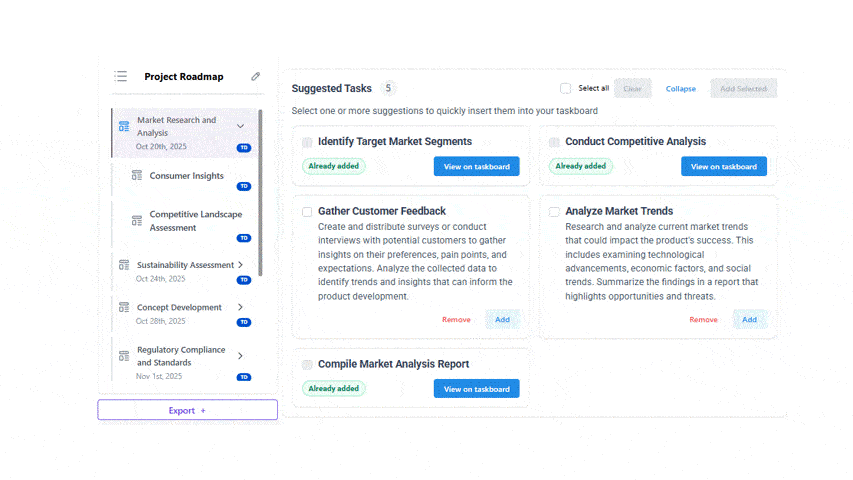The width and height of the screenshot is (853, 480).
Task: Check the Analyze Market Trends checkbox
Action: [554, 211]
